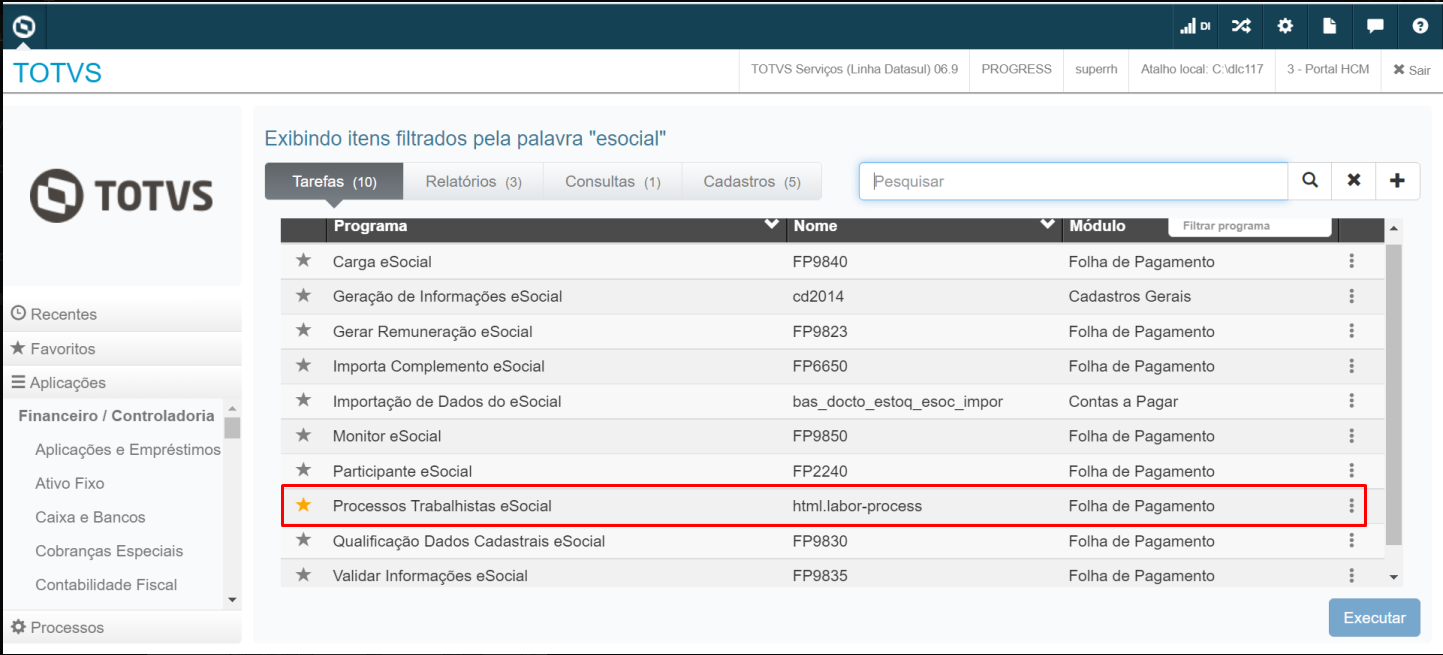Clear the search with the X icon
The height and width of the screenshot is (655, 1443).
(x=1354, y=181)
